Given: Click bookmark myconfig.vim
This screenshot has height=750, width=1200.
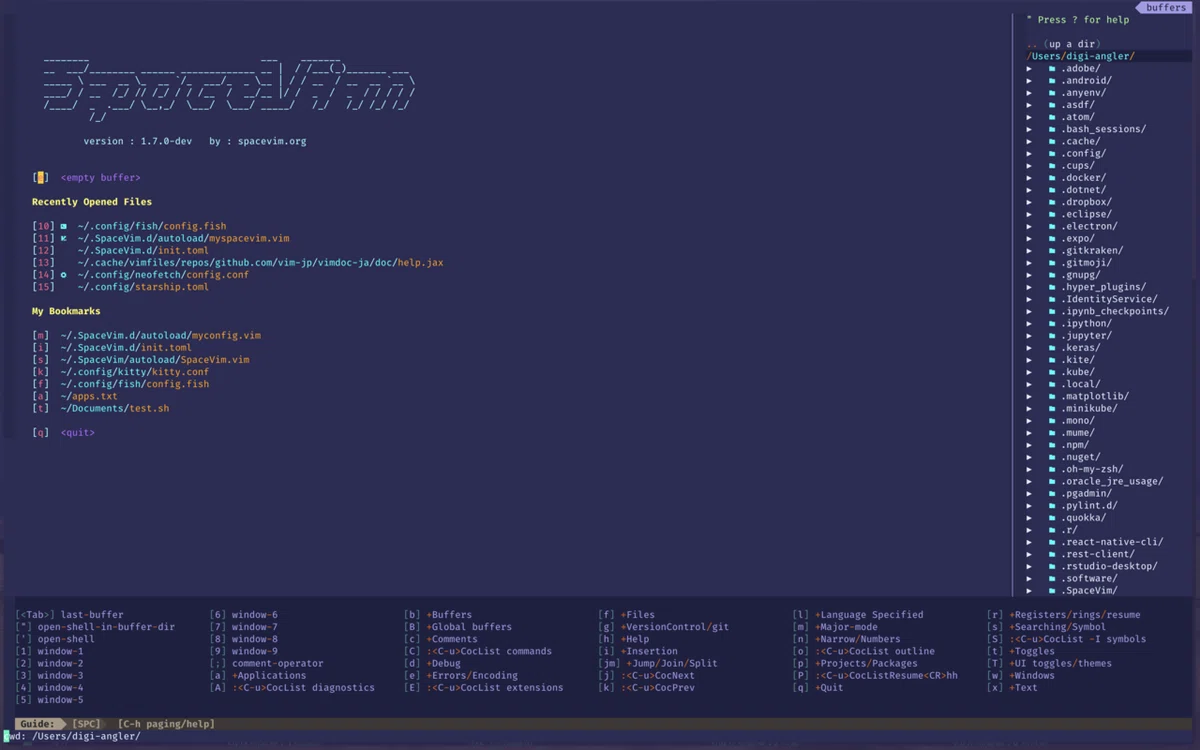Looking at the screenshot, I should pyautogui.click(x=160, y=335).
